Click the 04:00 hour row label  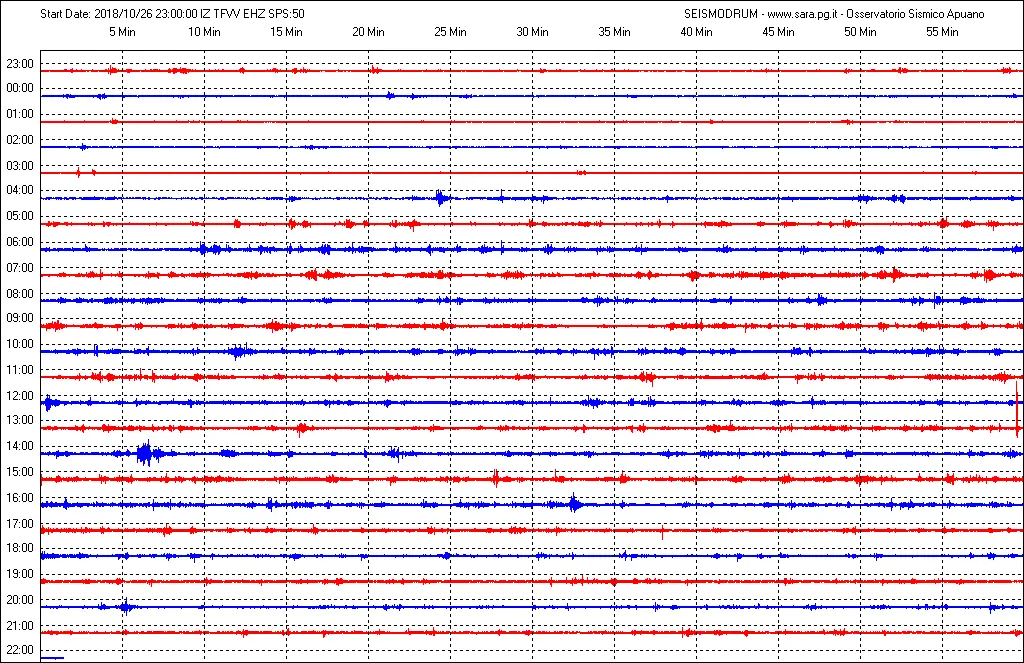[x=20, y=190]
